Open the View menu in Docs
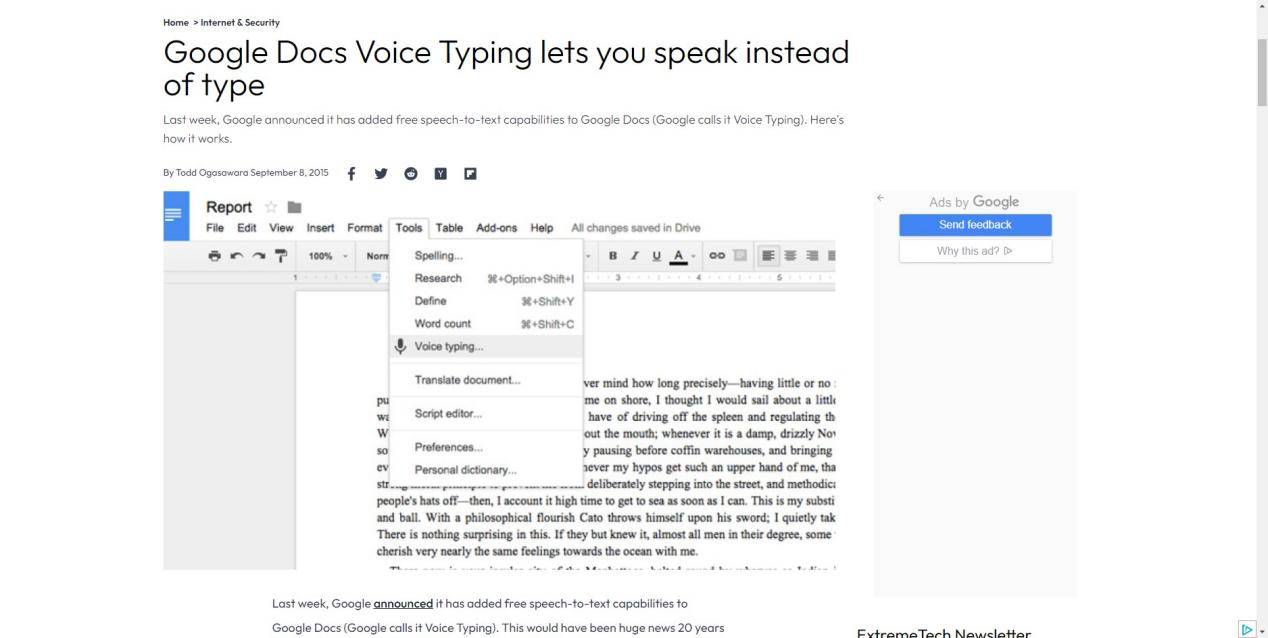This screenshot has width=1268, height=638. point(281,228)
